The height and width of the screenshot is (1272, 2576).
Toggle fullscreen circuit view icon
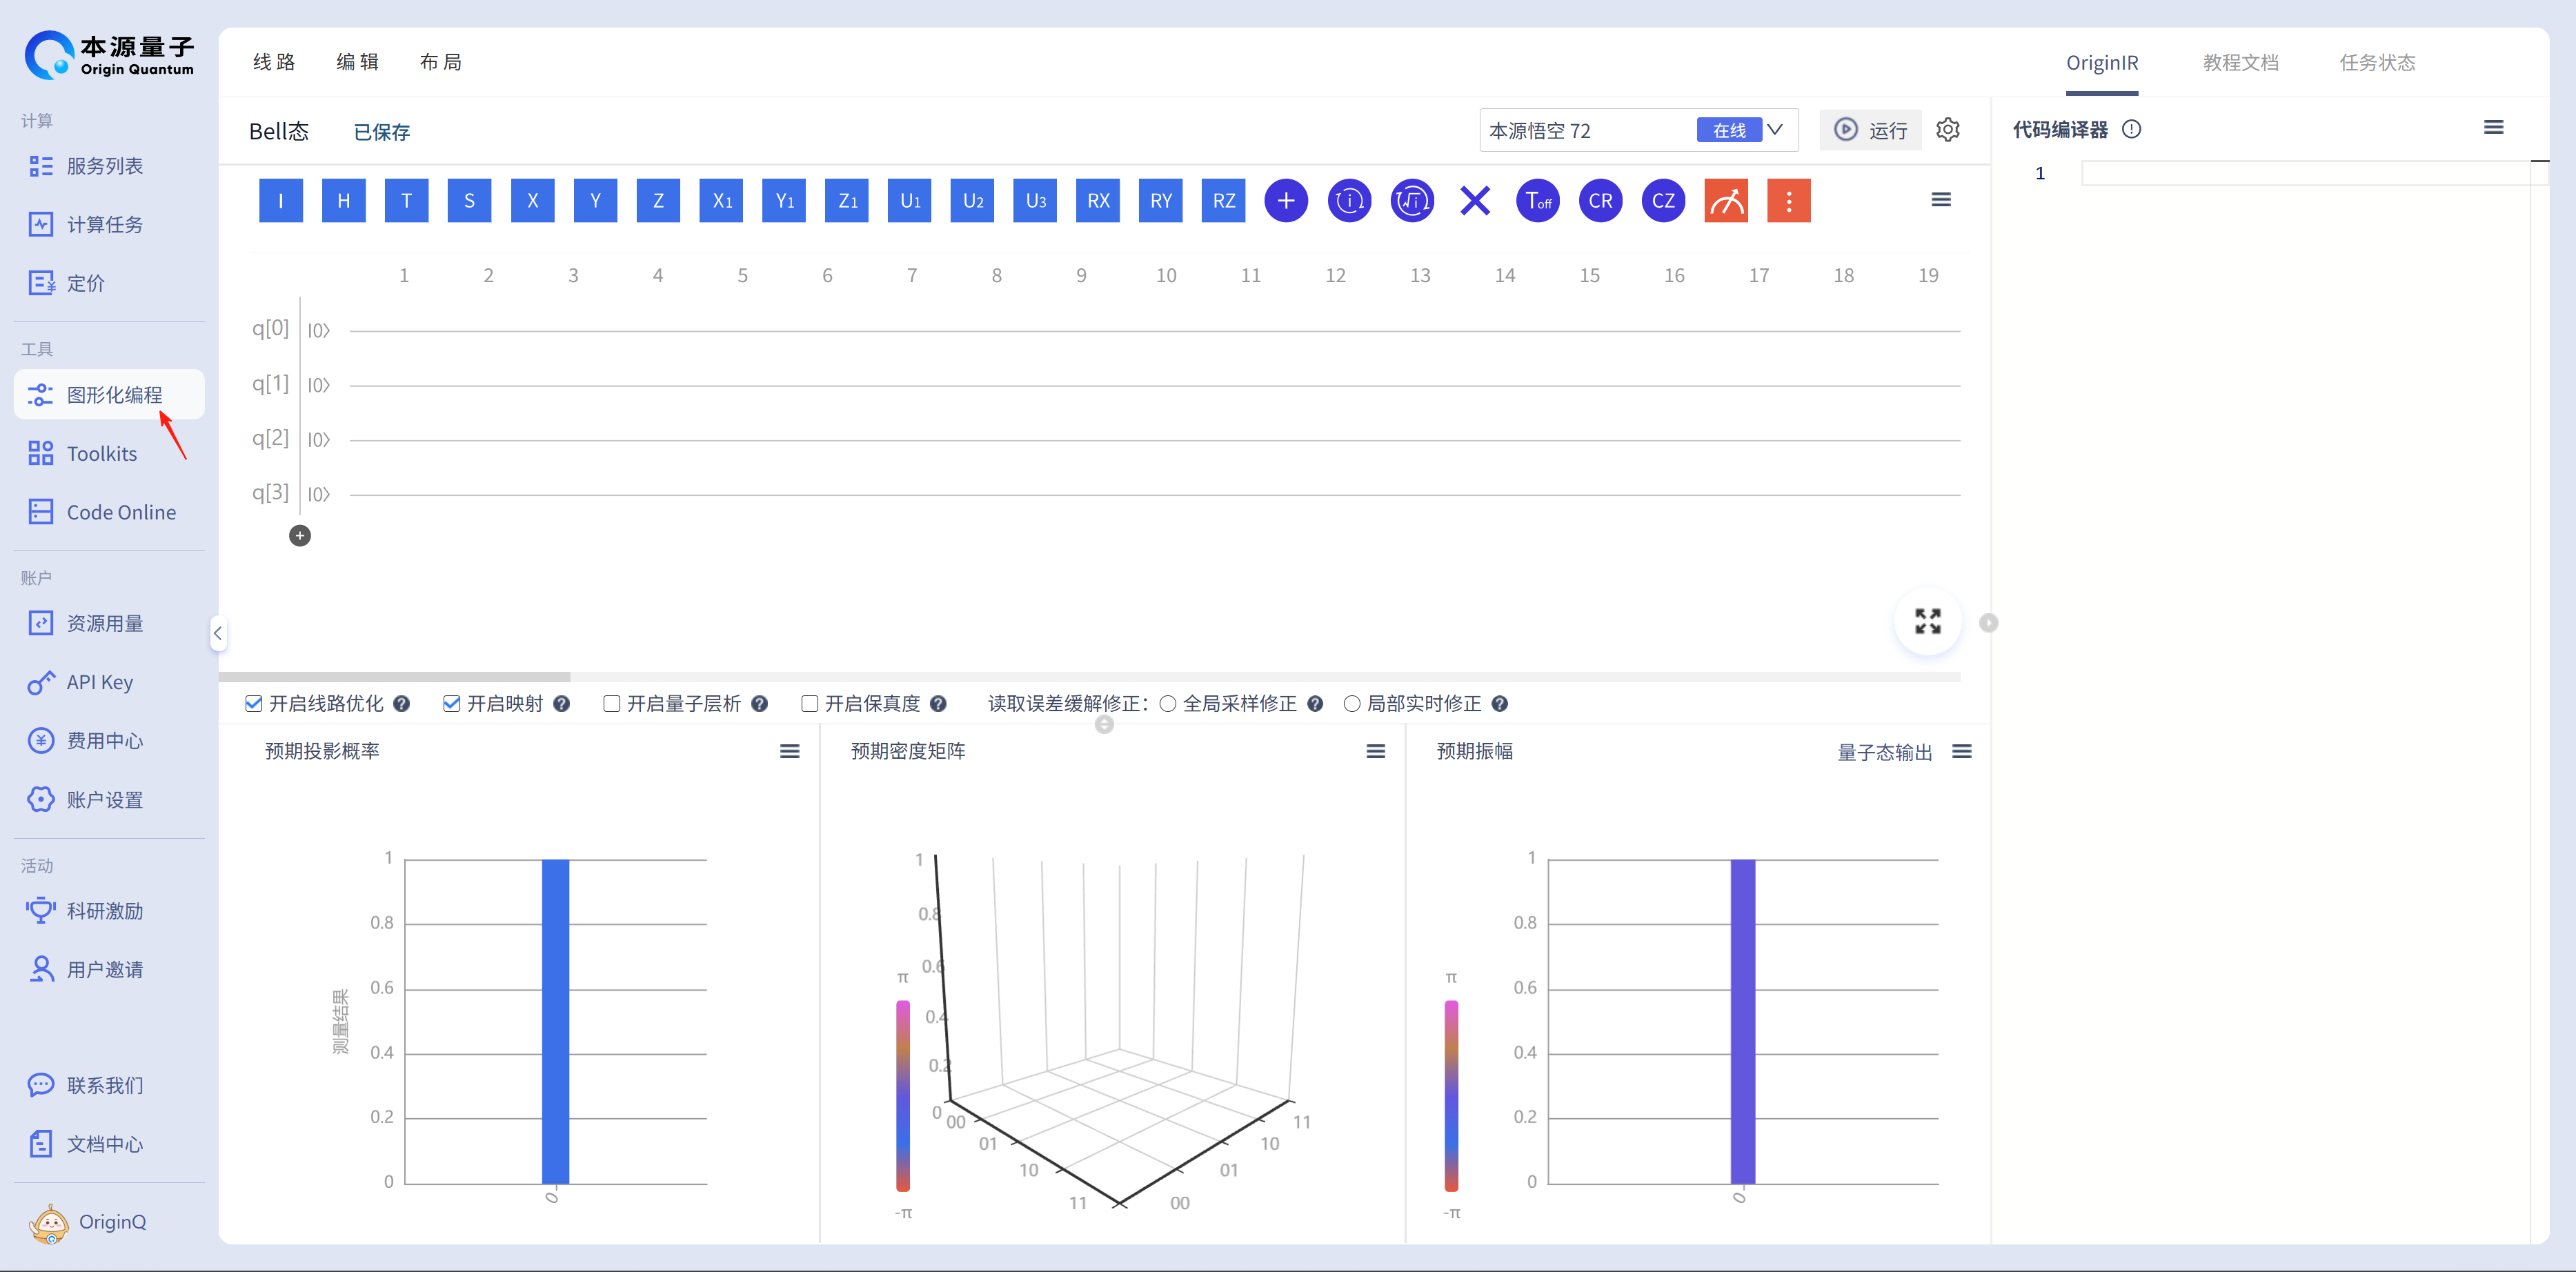1927,621
